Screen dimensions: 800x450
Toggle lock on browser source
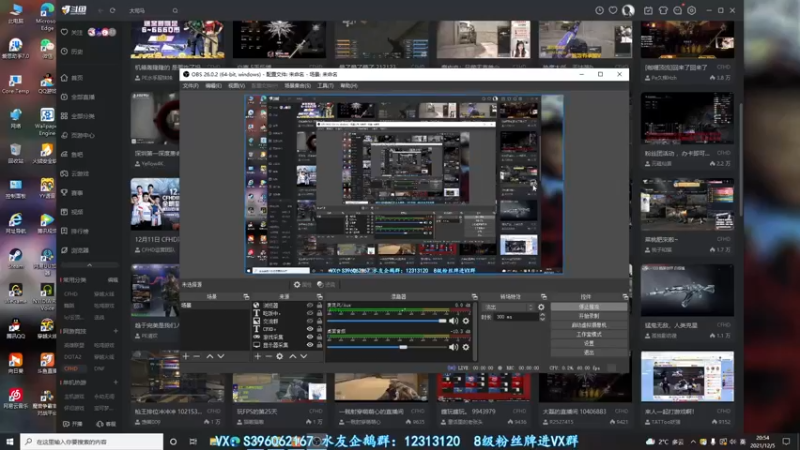tap(319, 305)
